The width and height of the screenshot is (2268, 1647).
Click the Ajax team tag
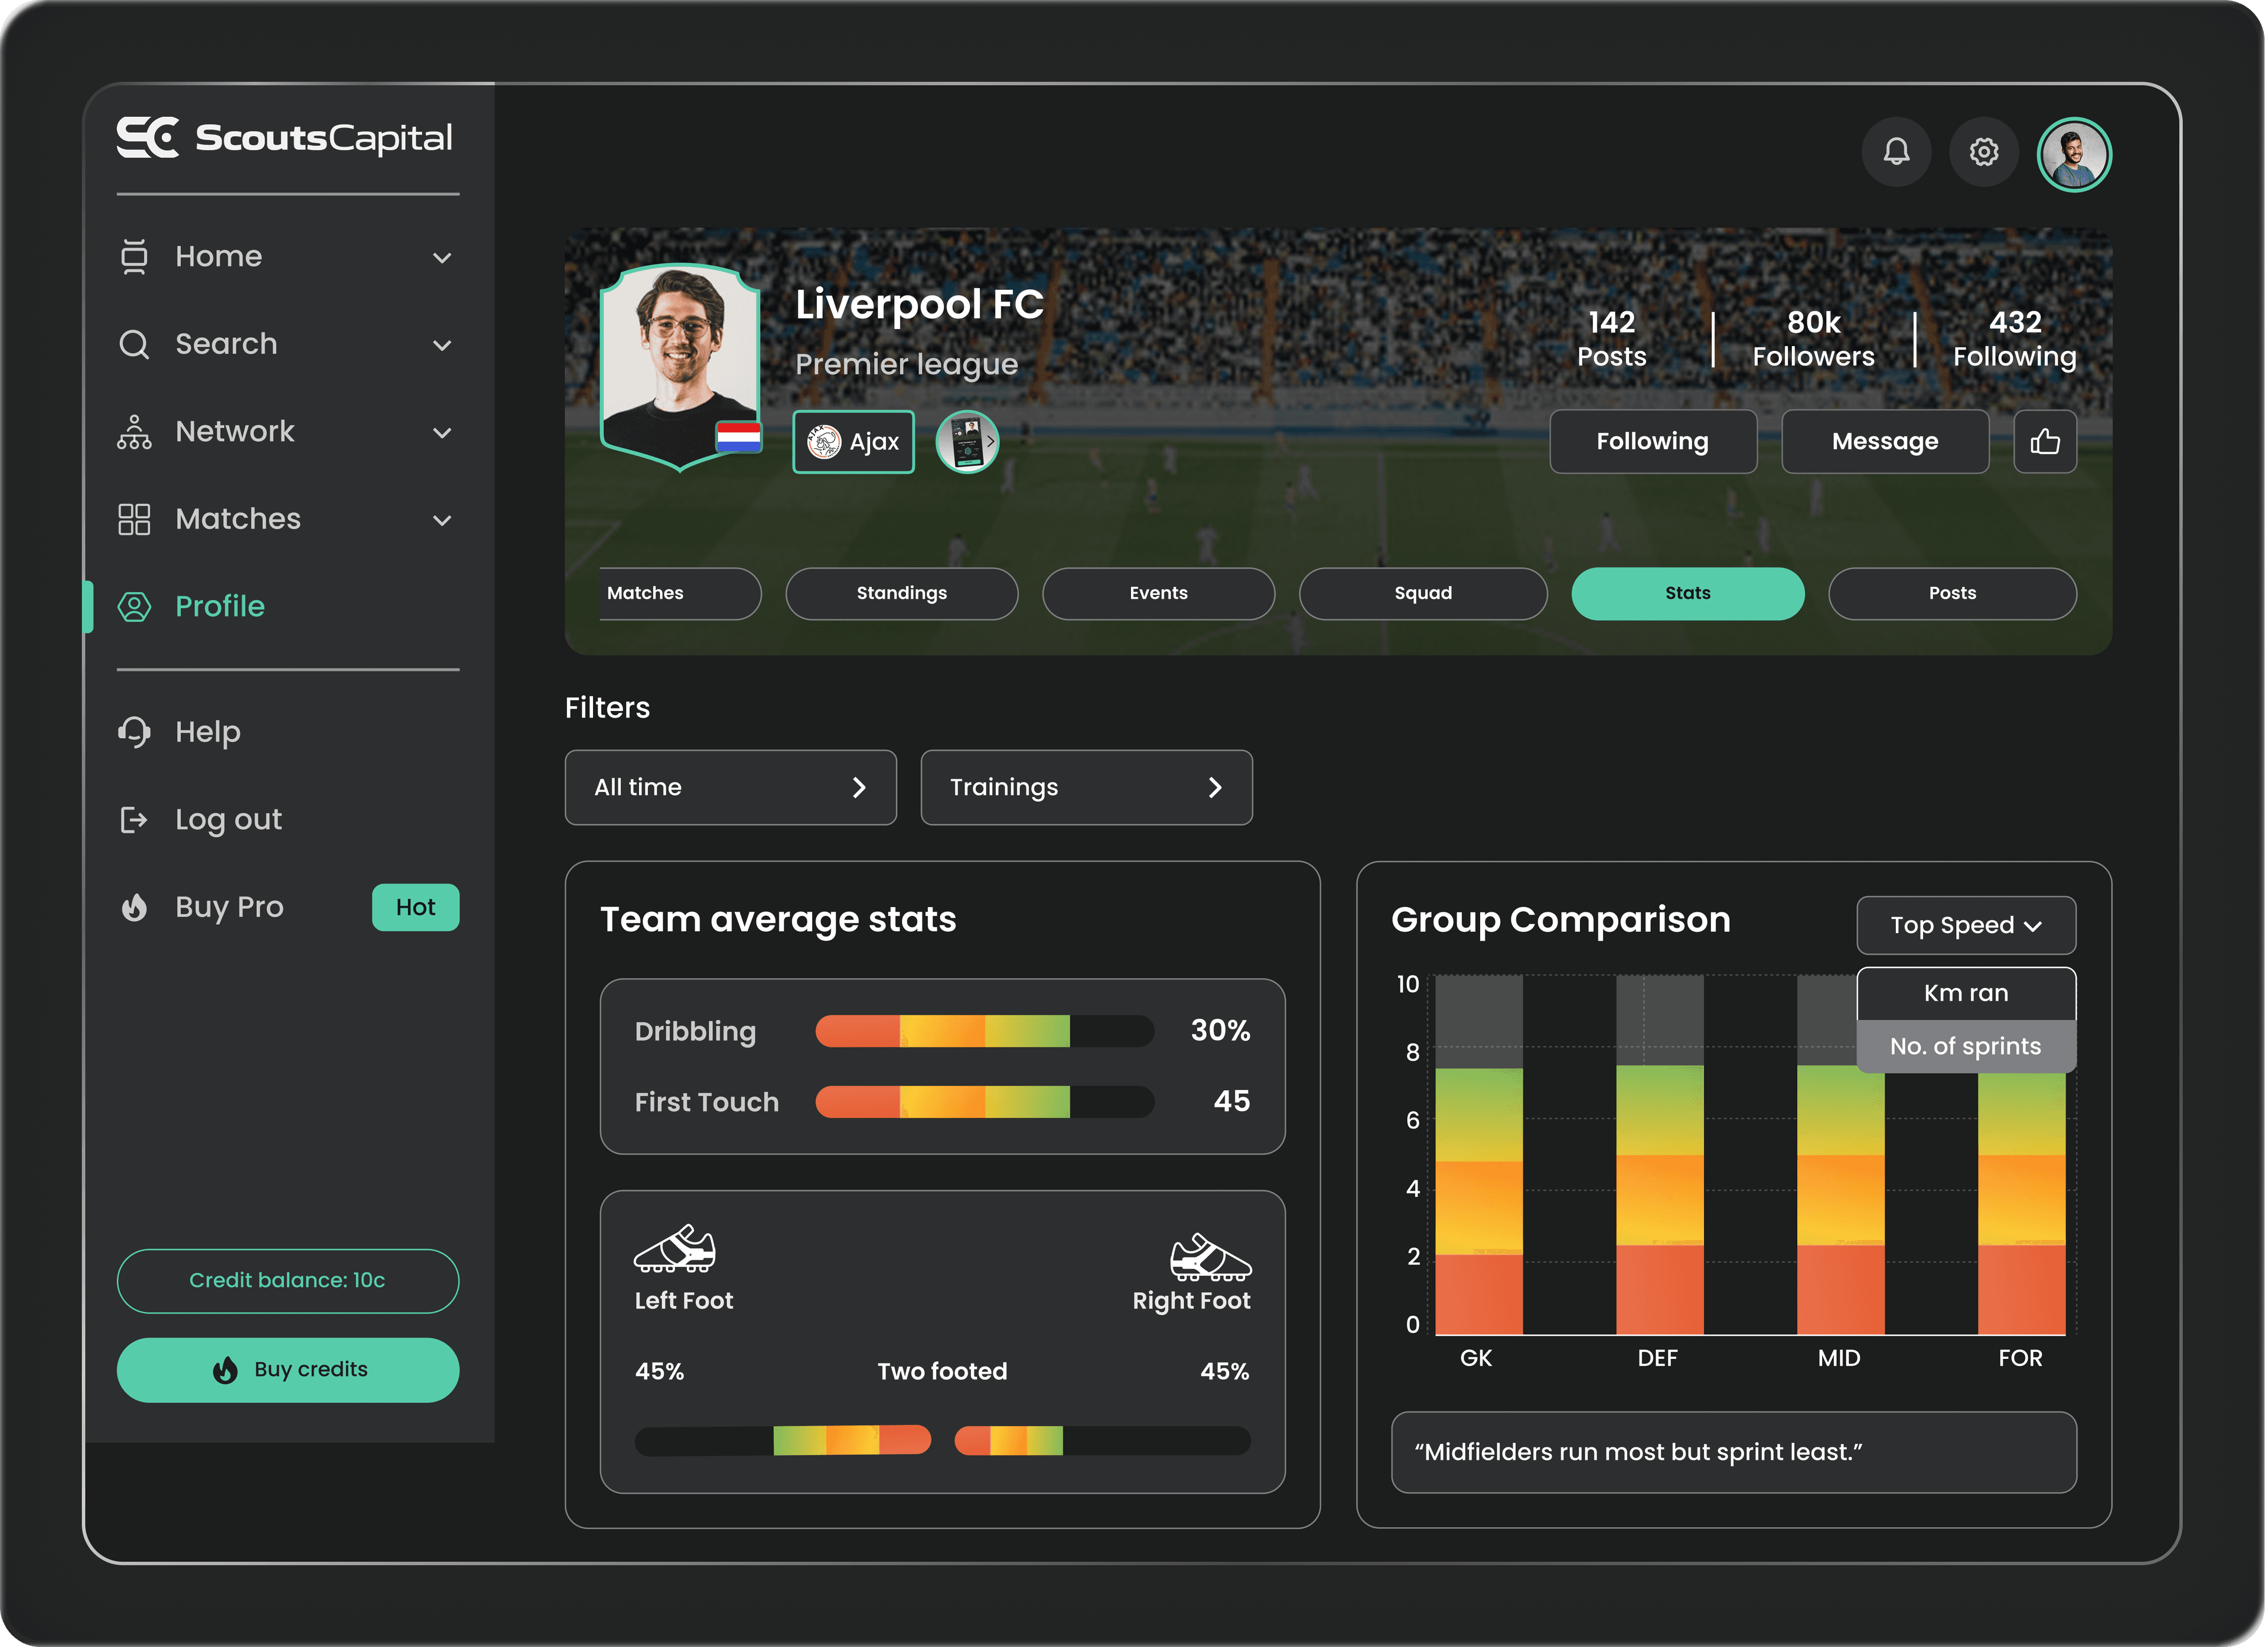[853, 441]
